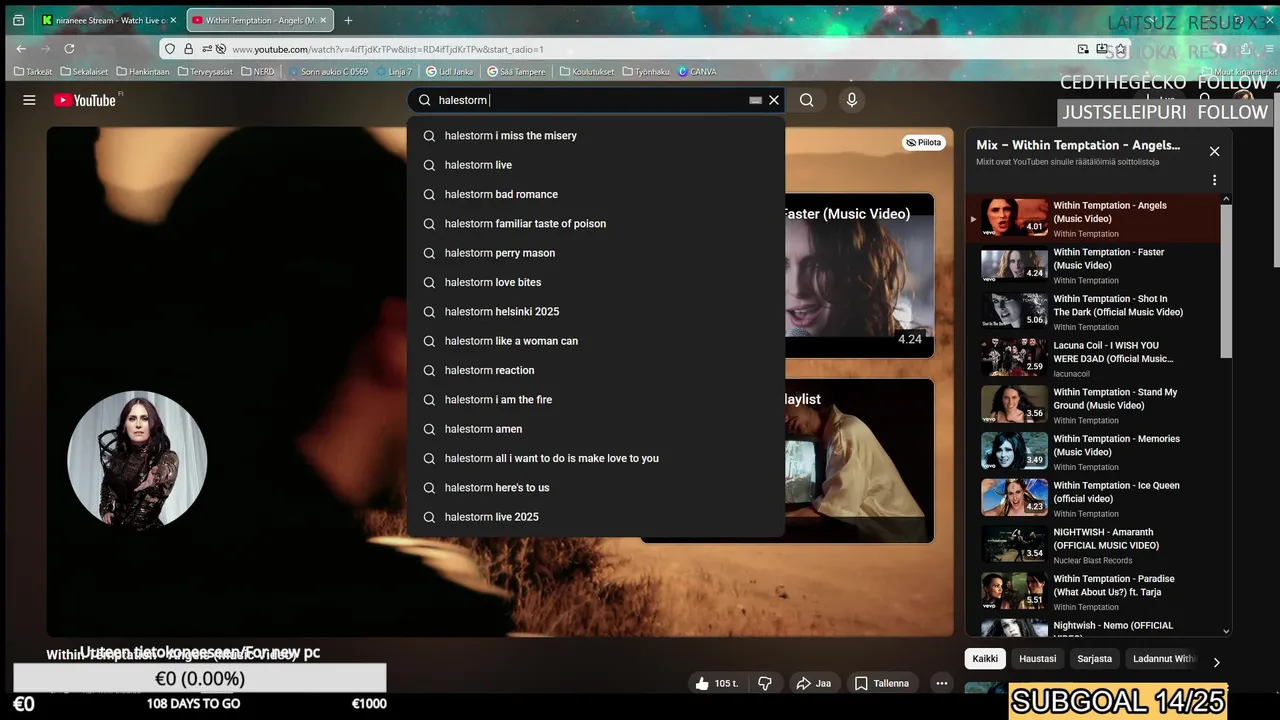
Task: Play Lacuna Coil 'I WISH YOU WERE D3AD'
Action: [x=1092, y=358]
